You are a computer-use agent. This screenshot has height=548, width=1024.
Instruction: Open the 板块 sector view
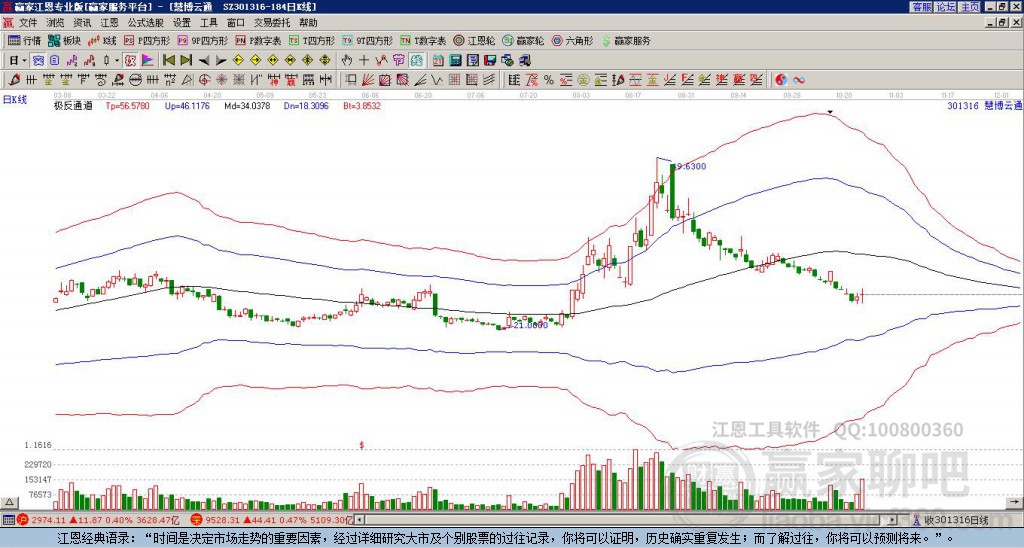[x=65, y=40]
